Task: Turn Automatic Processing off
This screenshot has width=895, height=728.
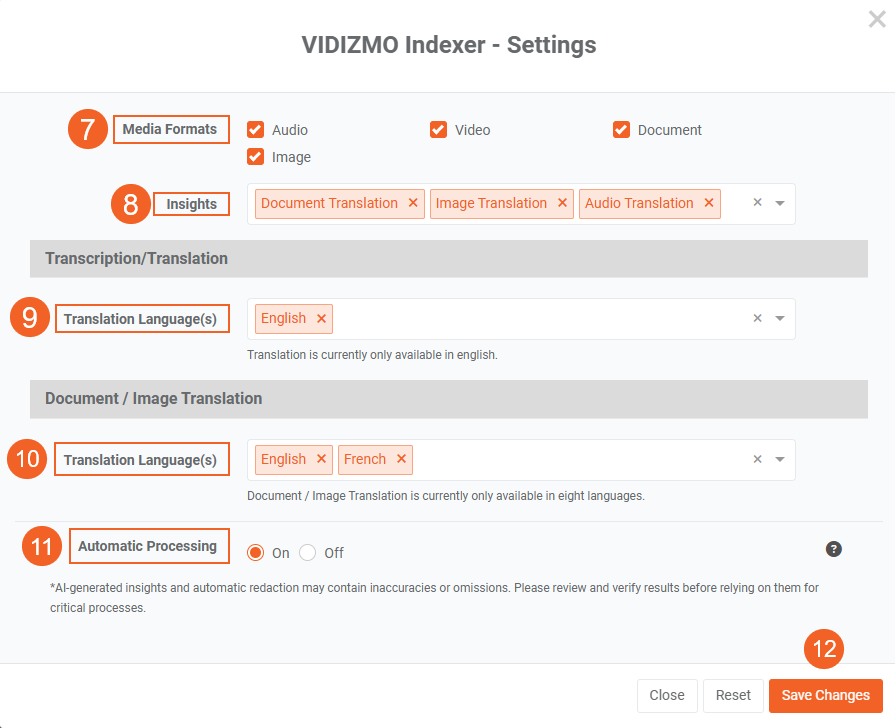Action: pos(308,553)
